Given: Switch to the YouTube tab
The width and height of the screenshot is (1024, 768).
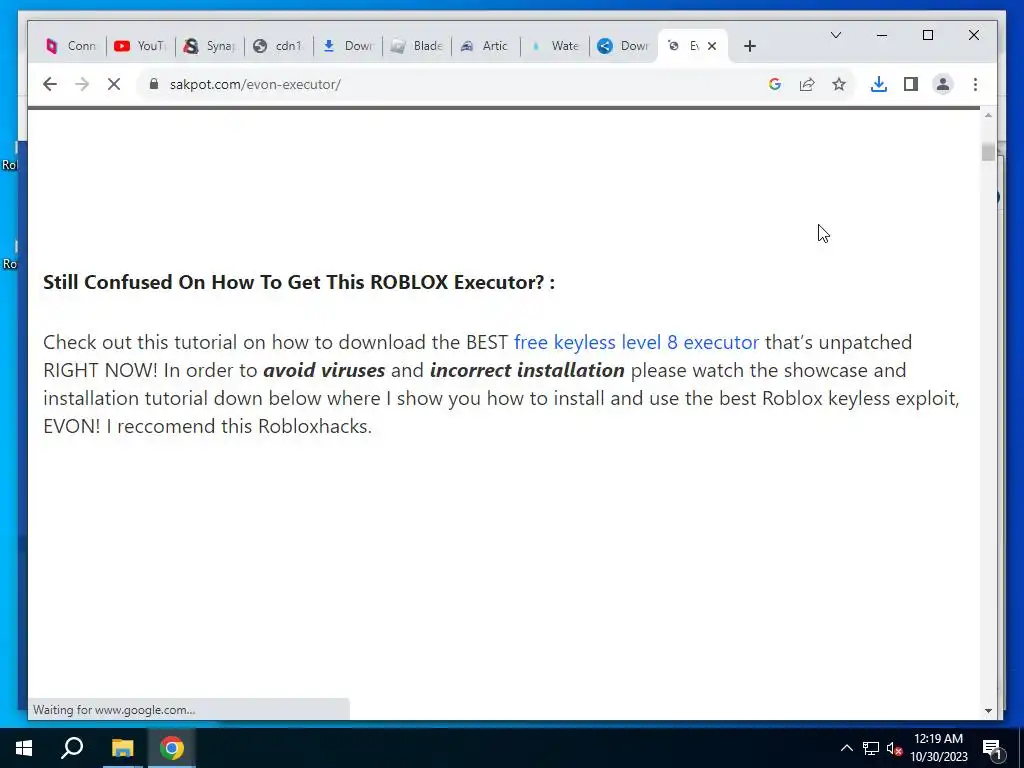Looking at the screenshot, I should [x=140, y=46].
